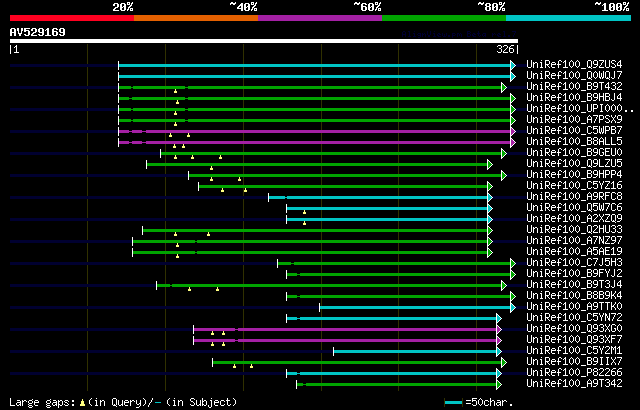Click the cyan alignment bar for A9TTK0

(x=415, y=308)
